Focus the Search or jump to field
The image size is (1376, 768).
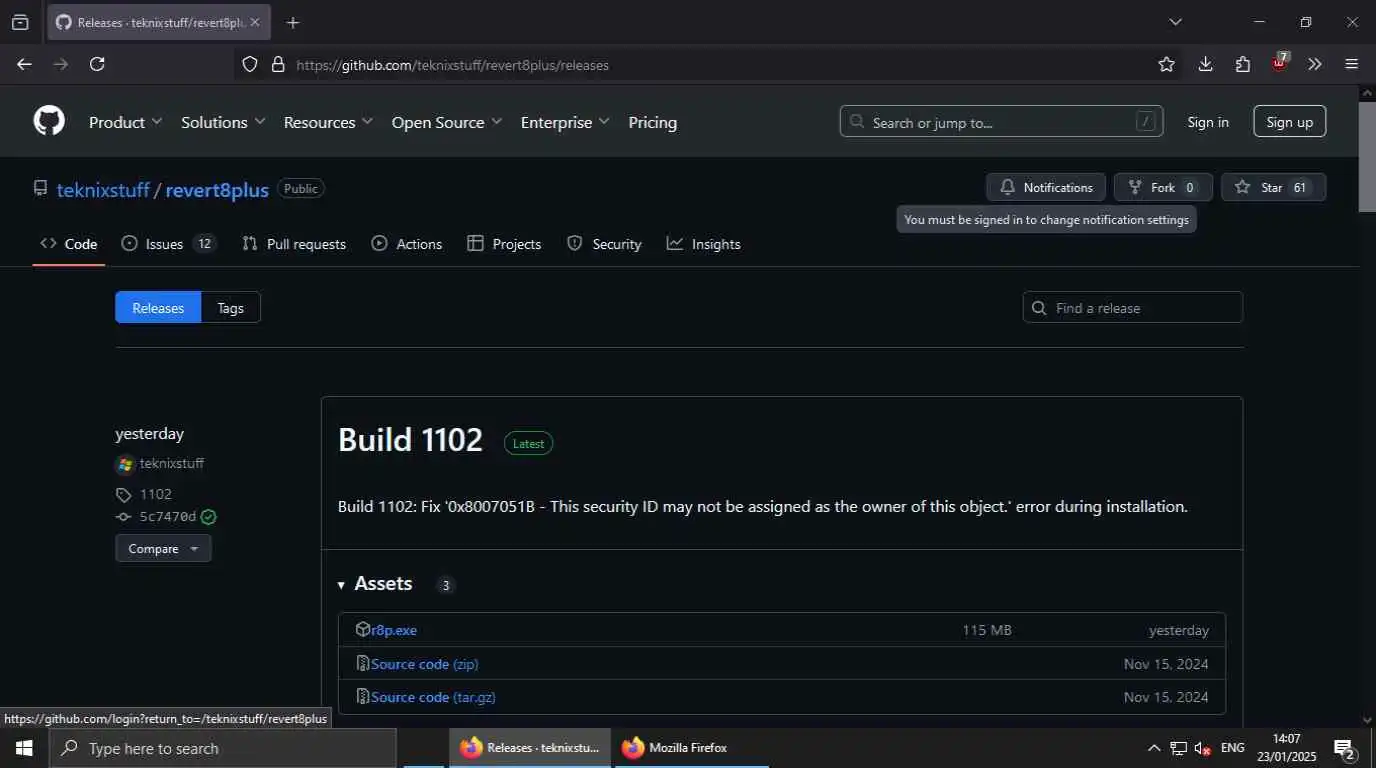[x=1001, y=121]
